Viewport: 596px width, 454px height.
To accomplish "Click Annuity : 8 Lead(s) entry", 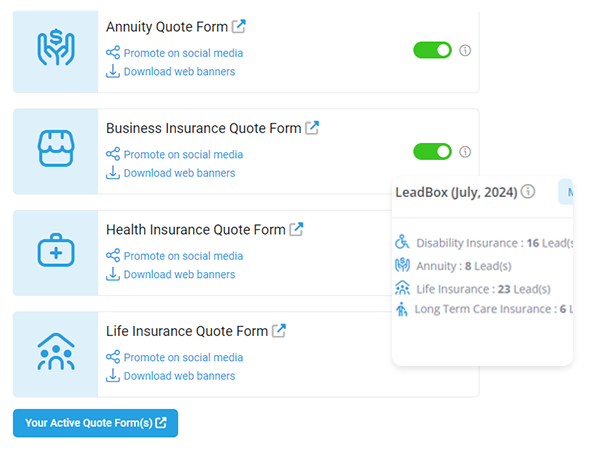I will click(x=453, y=266).
